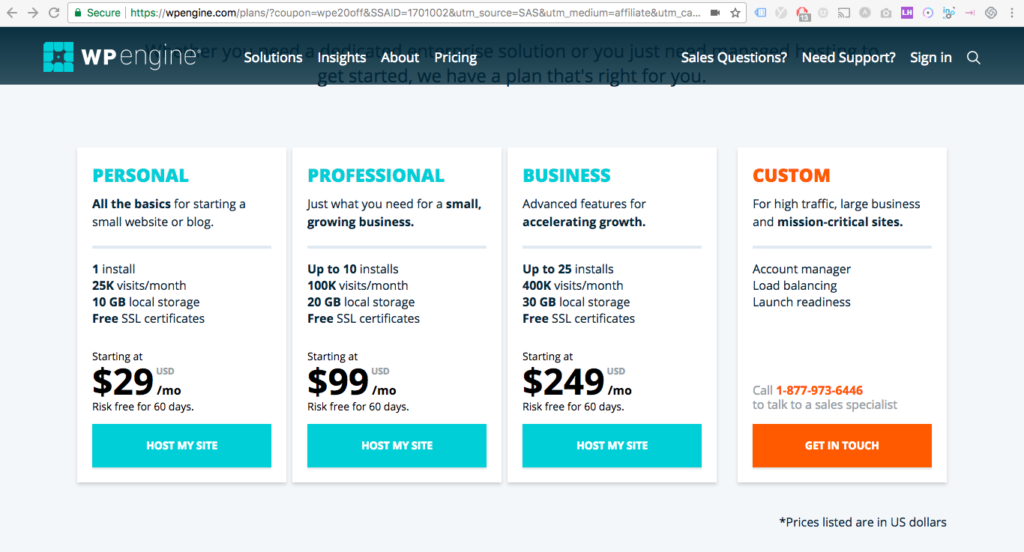Click the PROFESSIONAL plan heading
The height and width of the screenshot is (552, 1024).
tap(376, 175)
